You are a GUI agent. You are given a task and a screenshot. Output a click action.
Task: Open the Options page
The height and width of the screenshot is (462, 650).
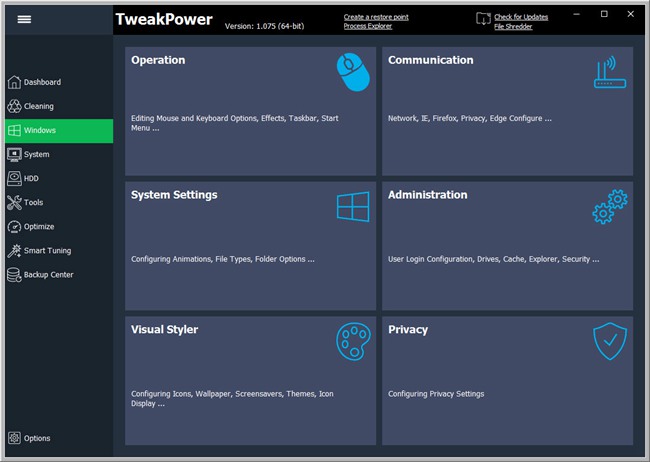click(x=59, y=438)
